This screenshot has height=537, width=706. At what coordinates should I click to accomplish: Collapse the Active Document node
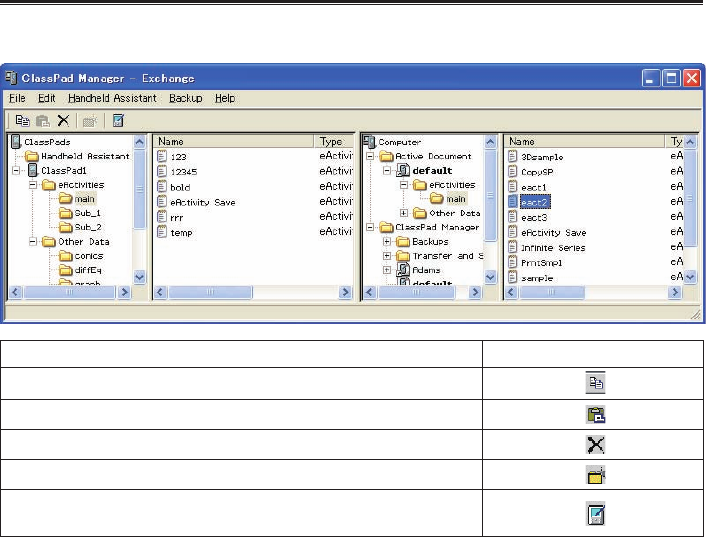(370, 156)
